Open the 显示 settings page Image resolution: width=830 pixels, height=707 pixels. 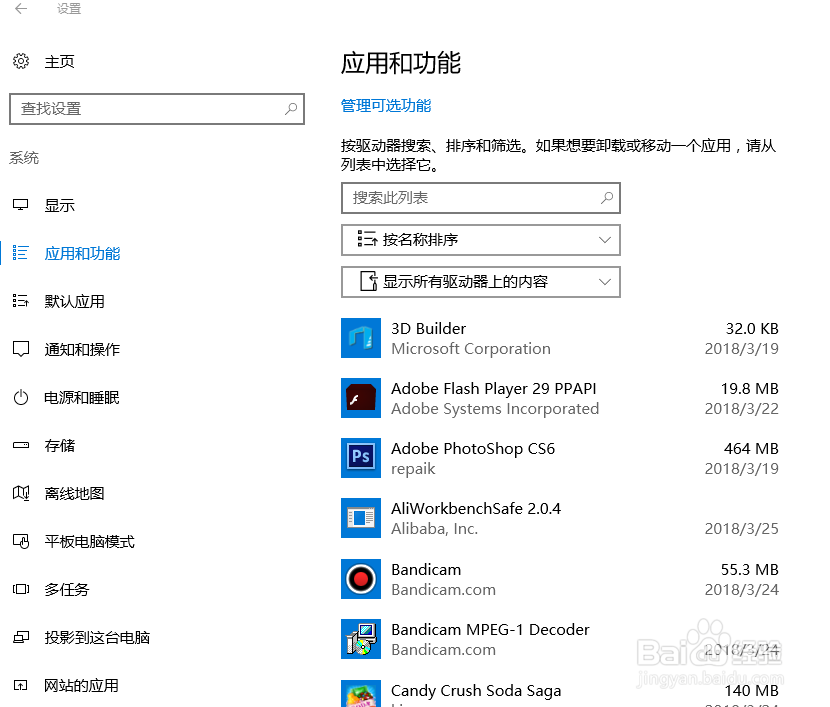tap(59, 205)
